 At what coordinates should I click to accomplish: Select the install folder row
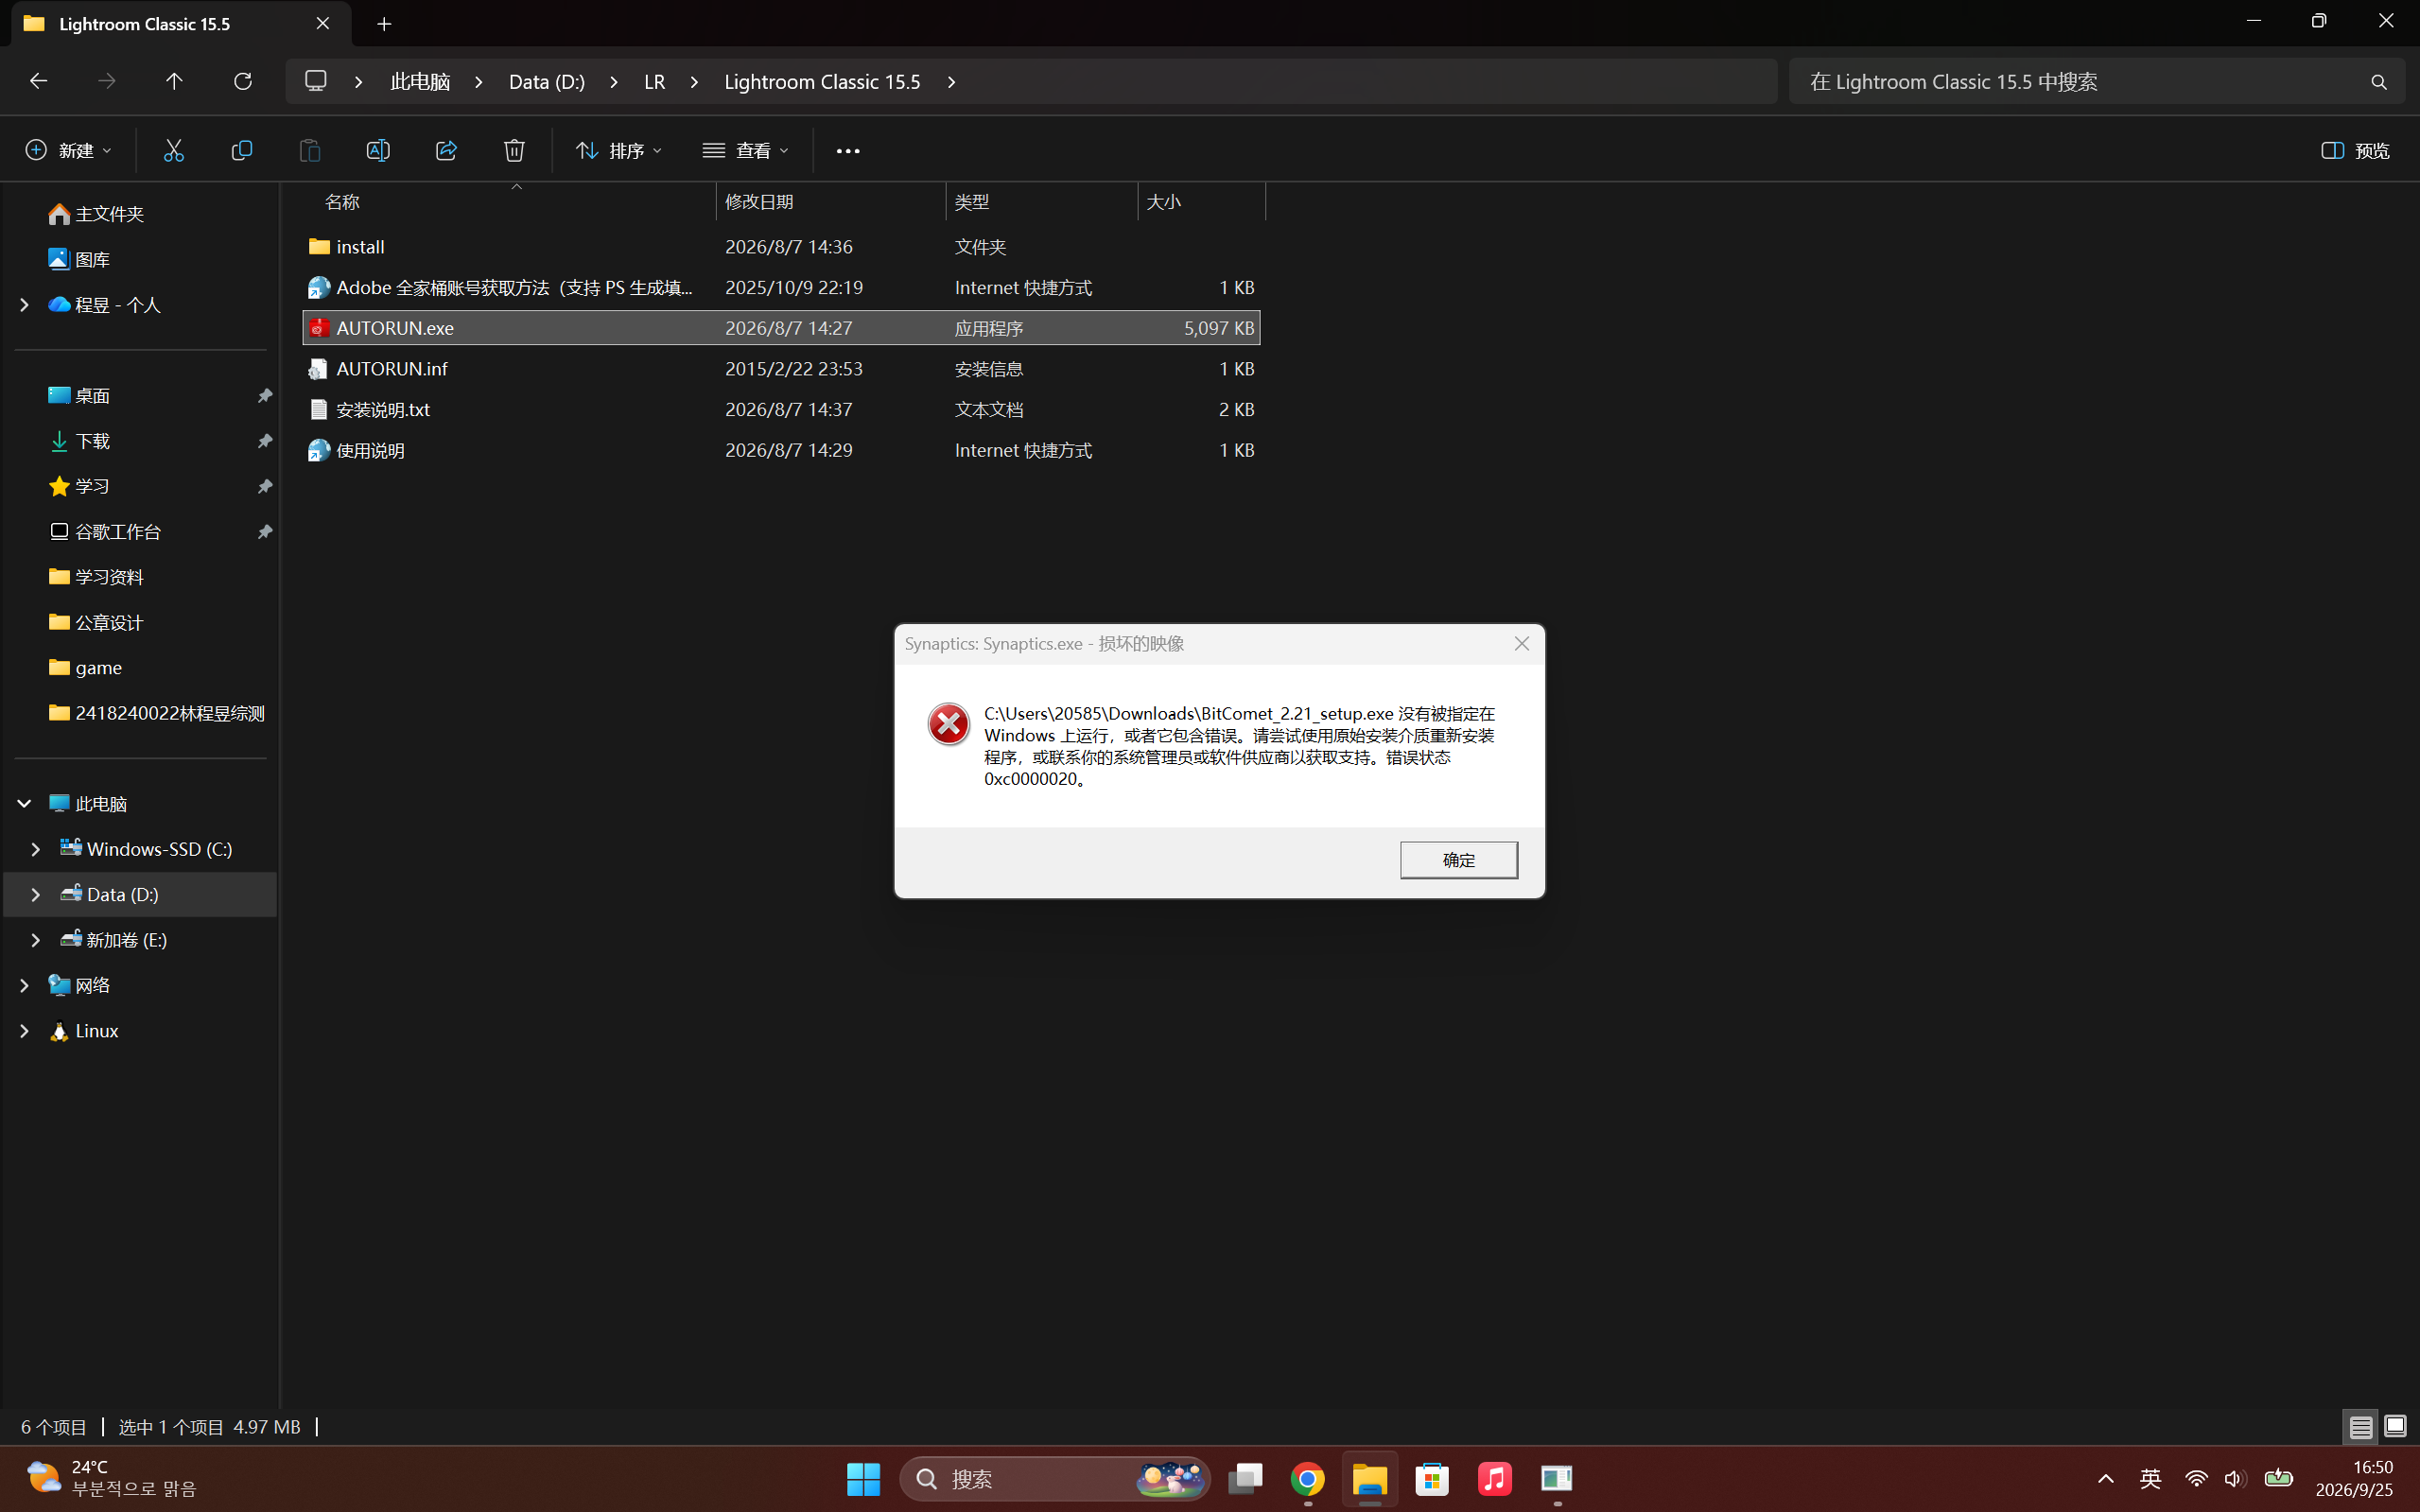781,247
